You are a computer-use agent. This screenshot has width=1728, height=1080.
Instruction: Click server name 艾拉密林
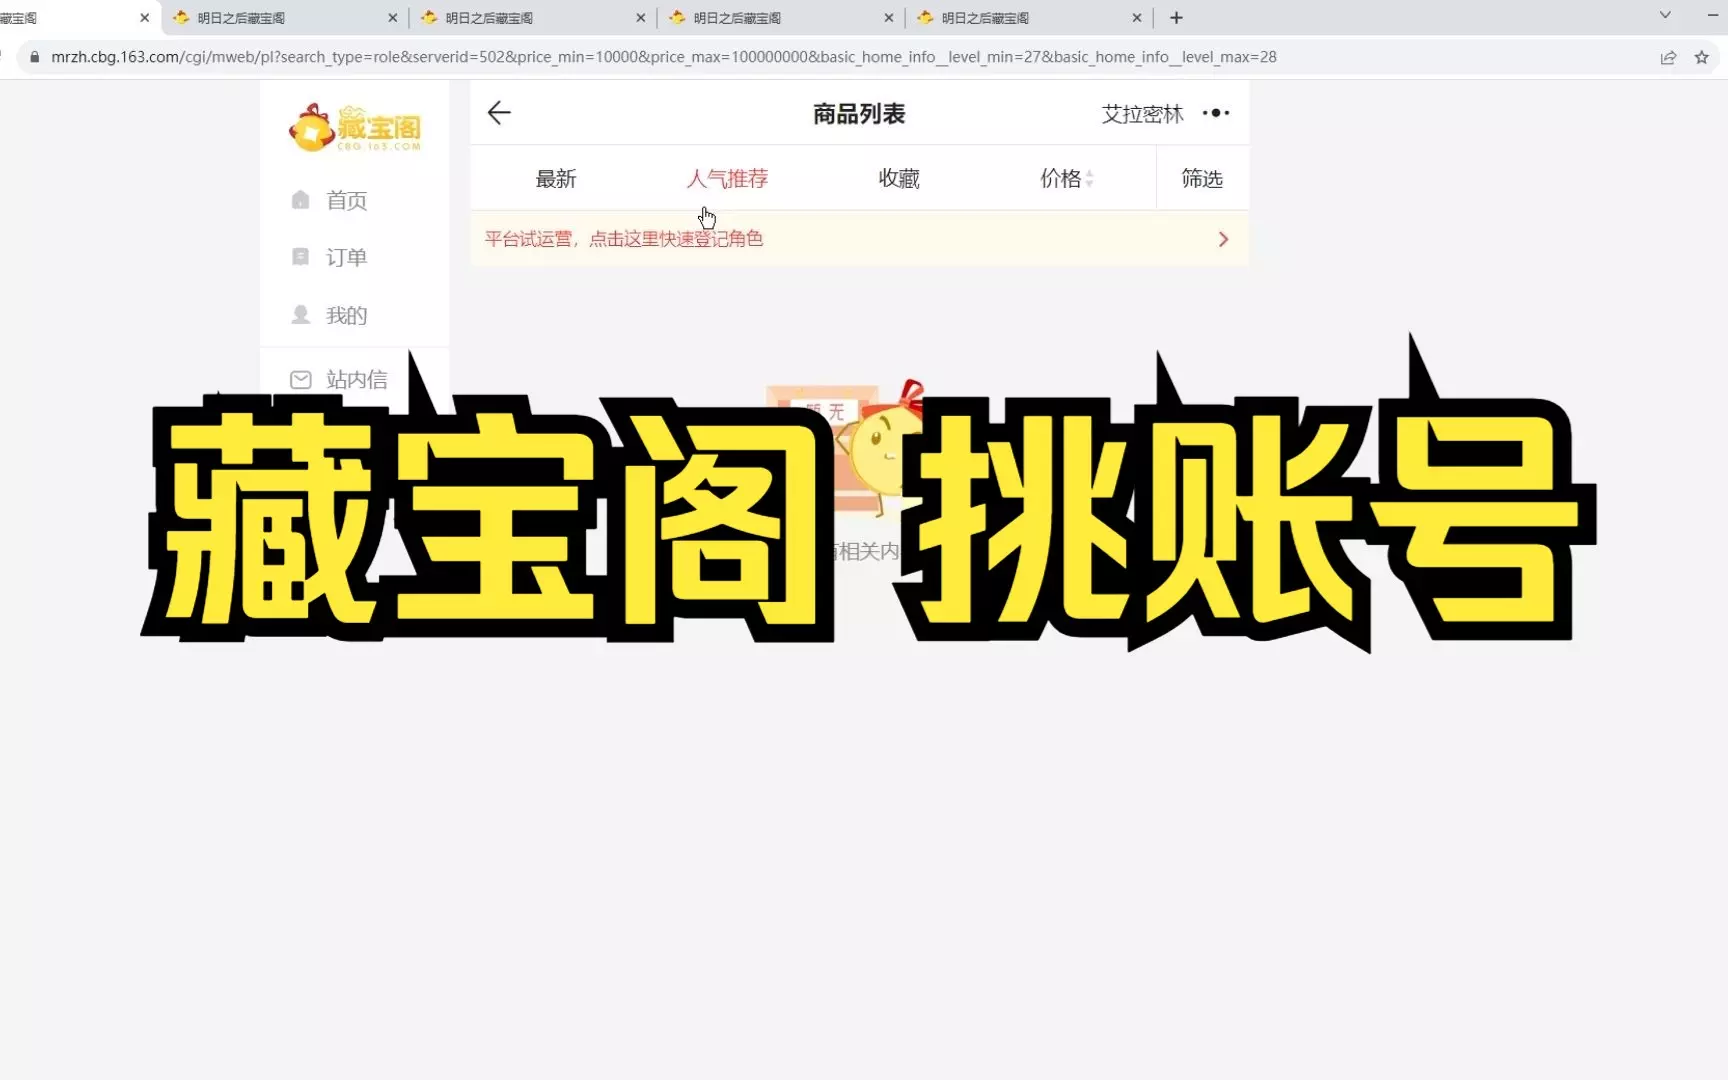tap(1142, 114)
